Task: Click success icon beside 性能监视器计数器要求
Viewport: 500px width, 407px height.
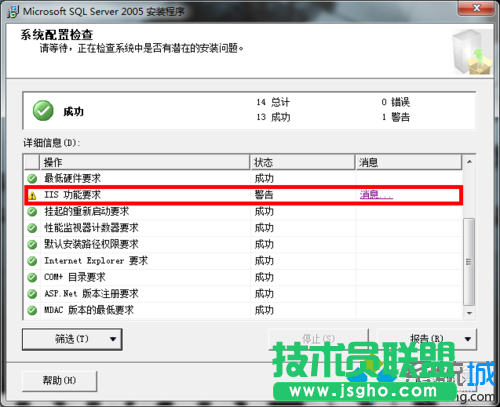Action: pos(32,228)
